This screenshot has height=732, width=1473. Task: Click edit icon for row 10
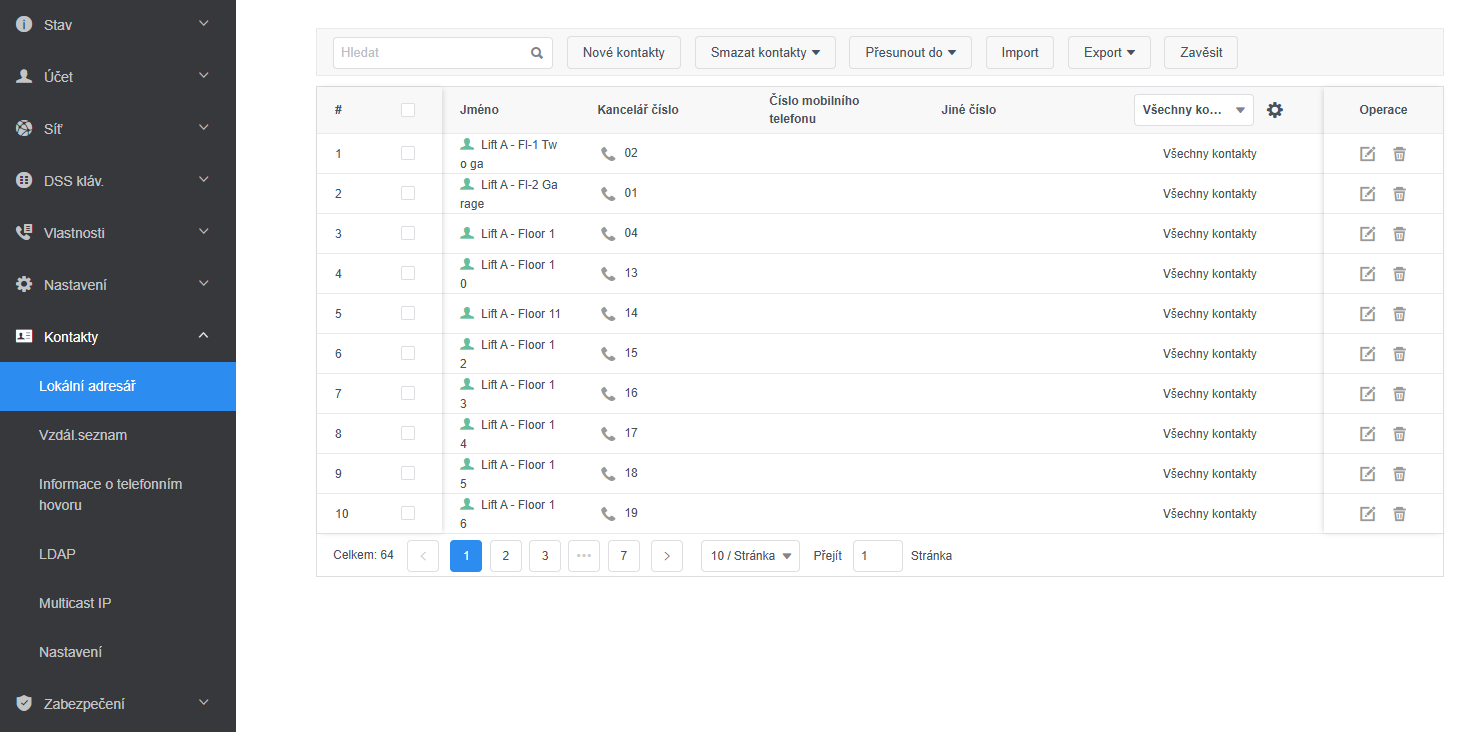click(1367, 514)
